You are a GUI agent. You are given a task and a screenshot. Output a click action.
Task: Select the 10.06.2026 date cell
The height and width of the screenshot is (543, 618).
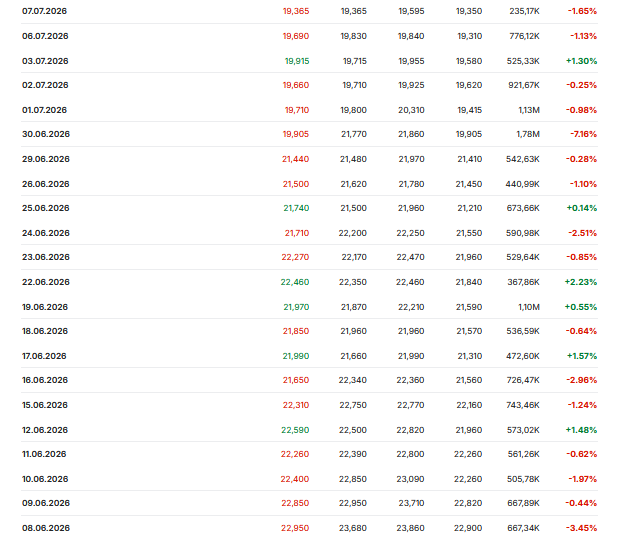click(x=45, y=479)
